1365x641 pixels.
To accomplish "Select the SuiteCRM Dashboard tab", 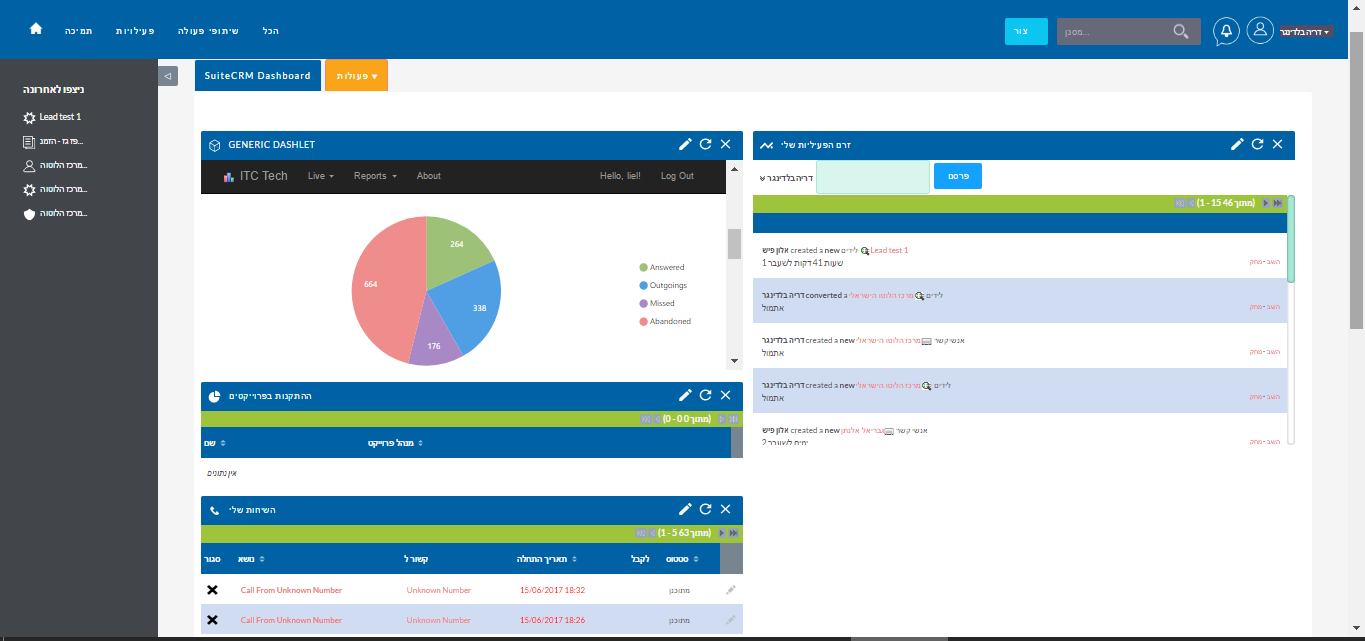I will pyautogui.click(x=258, y=76).
